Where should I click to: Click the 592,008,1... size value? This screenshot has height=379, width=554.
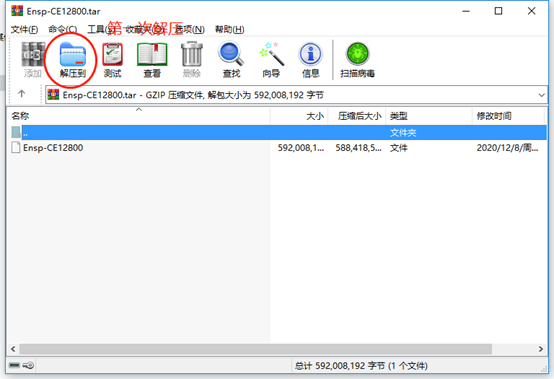[x=301, y=148]
